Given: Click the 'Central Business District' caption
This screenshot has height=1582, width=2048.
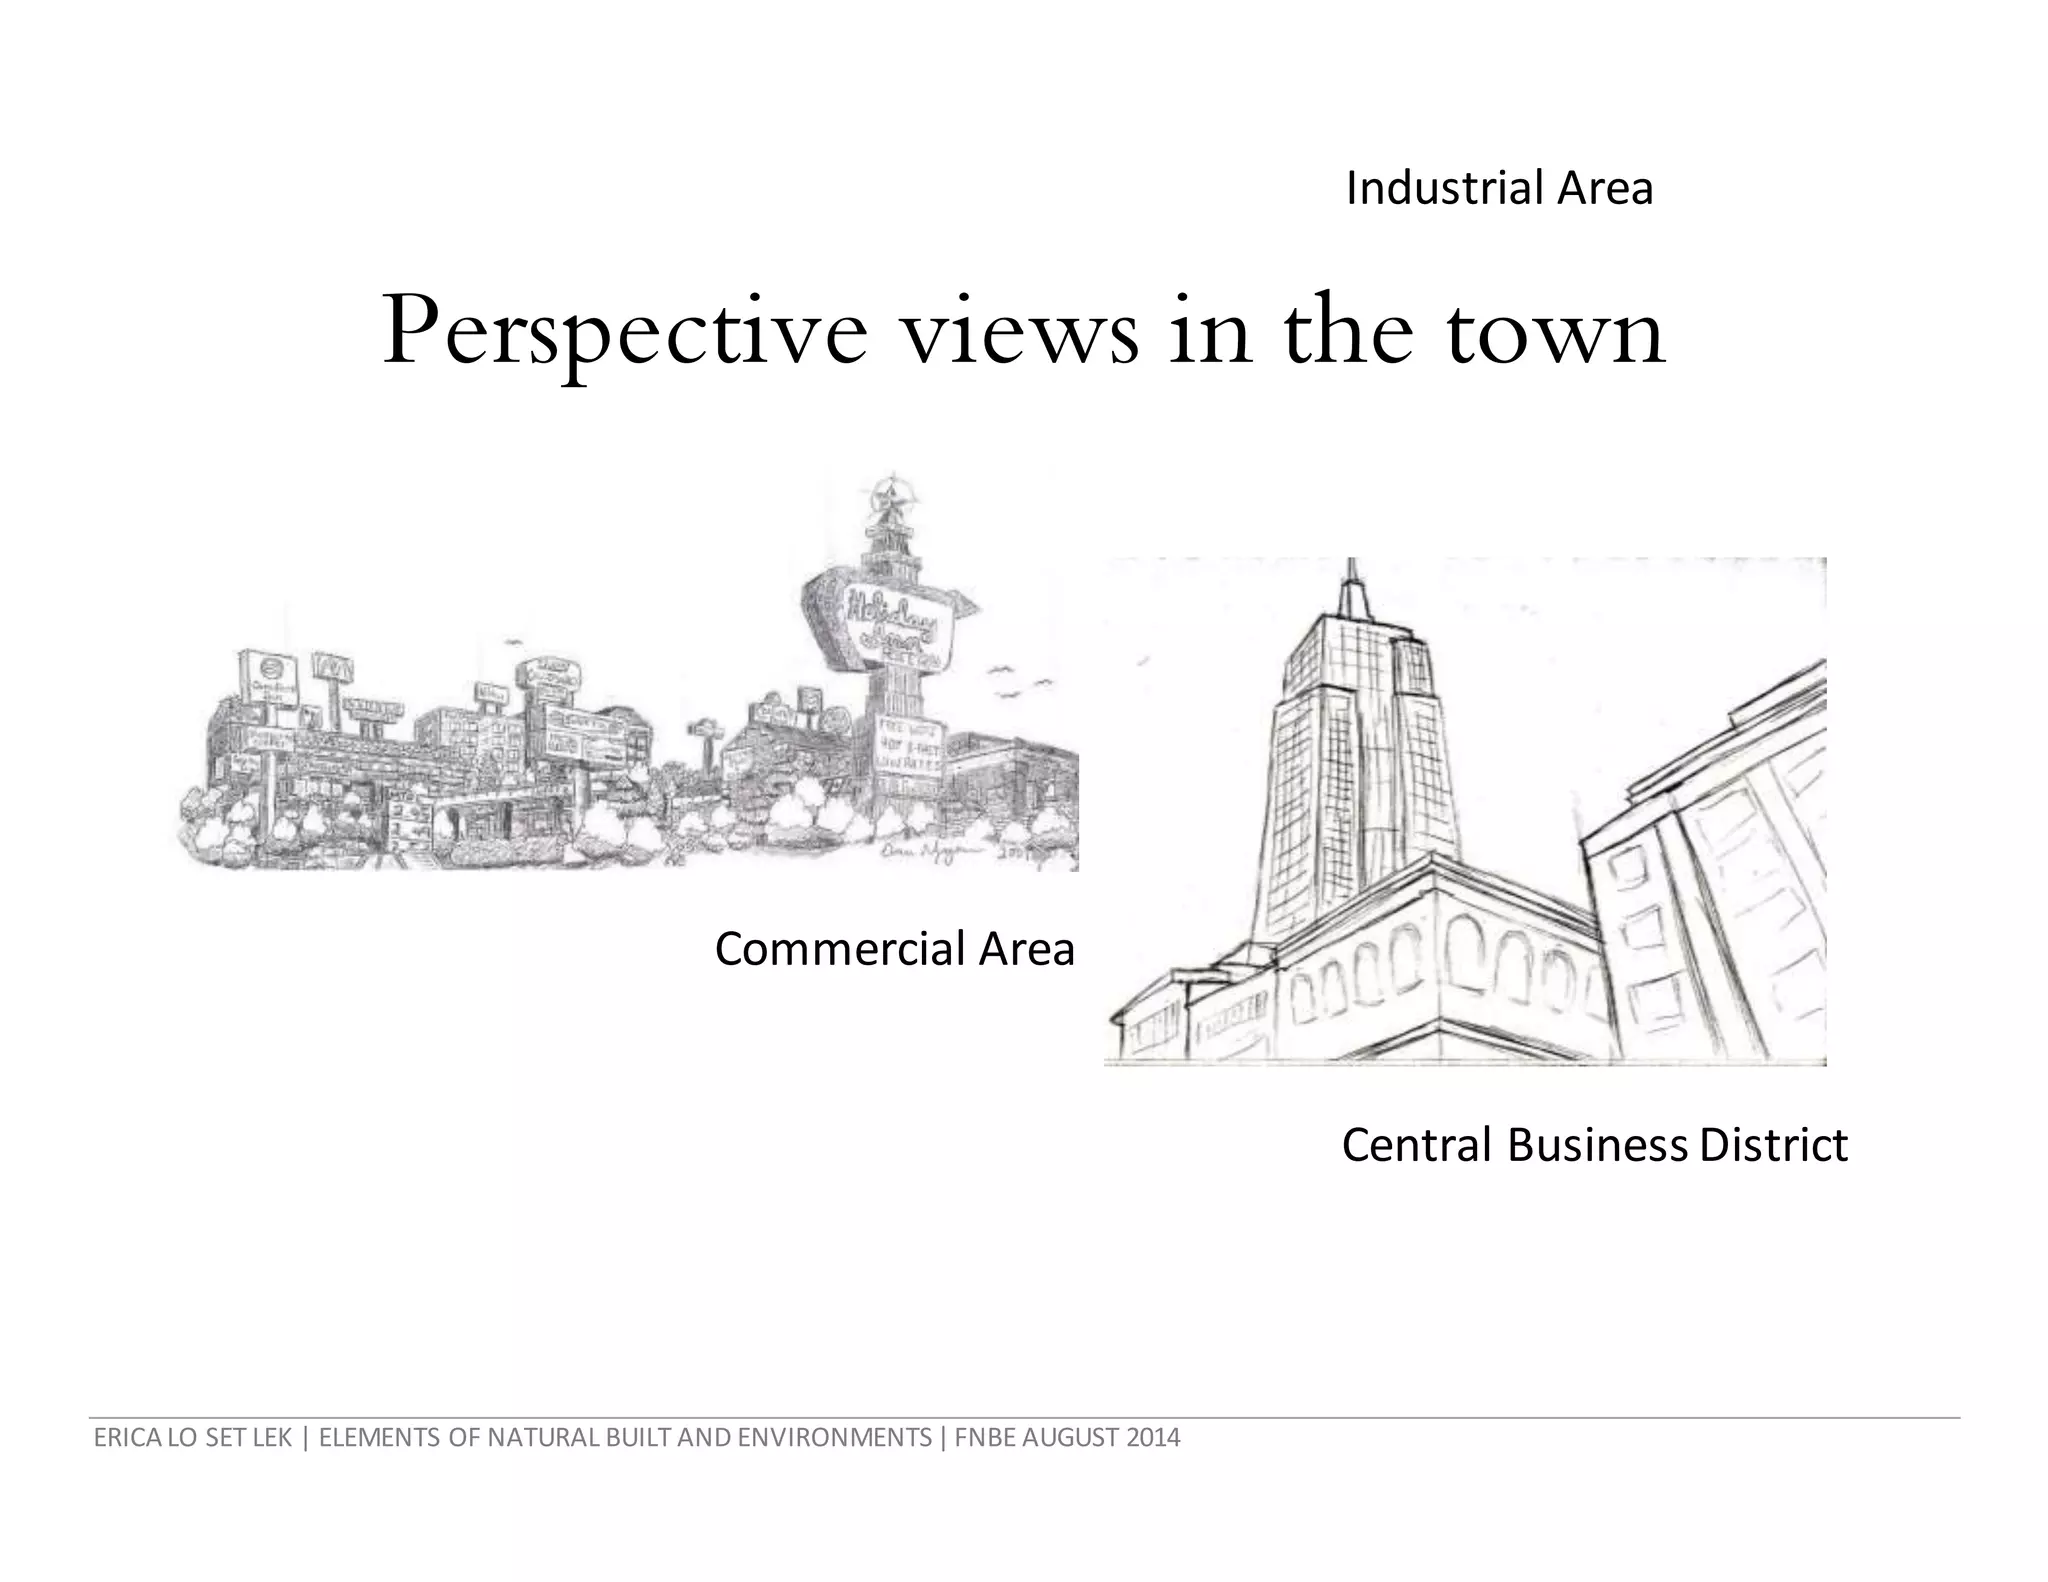Looking at the screenshot, I should tap(1594, 1144).
